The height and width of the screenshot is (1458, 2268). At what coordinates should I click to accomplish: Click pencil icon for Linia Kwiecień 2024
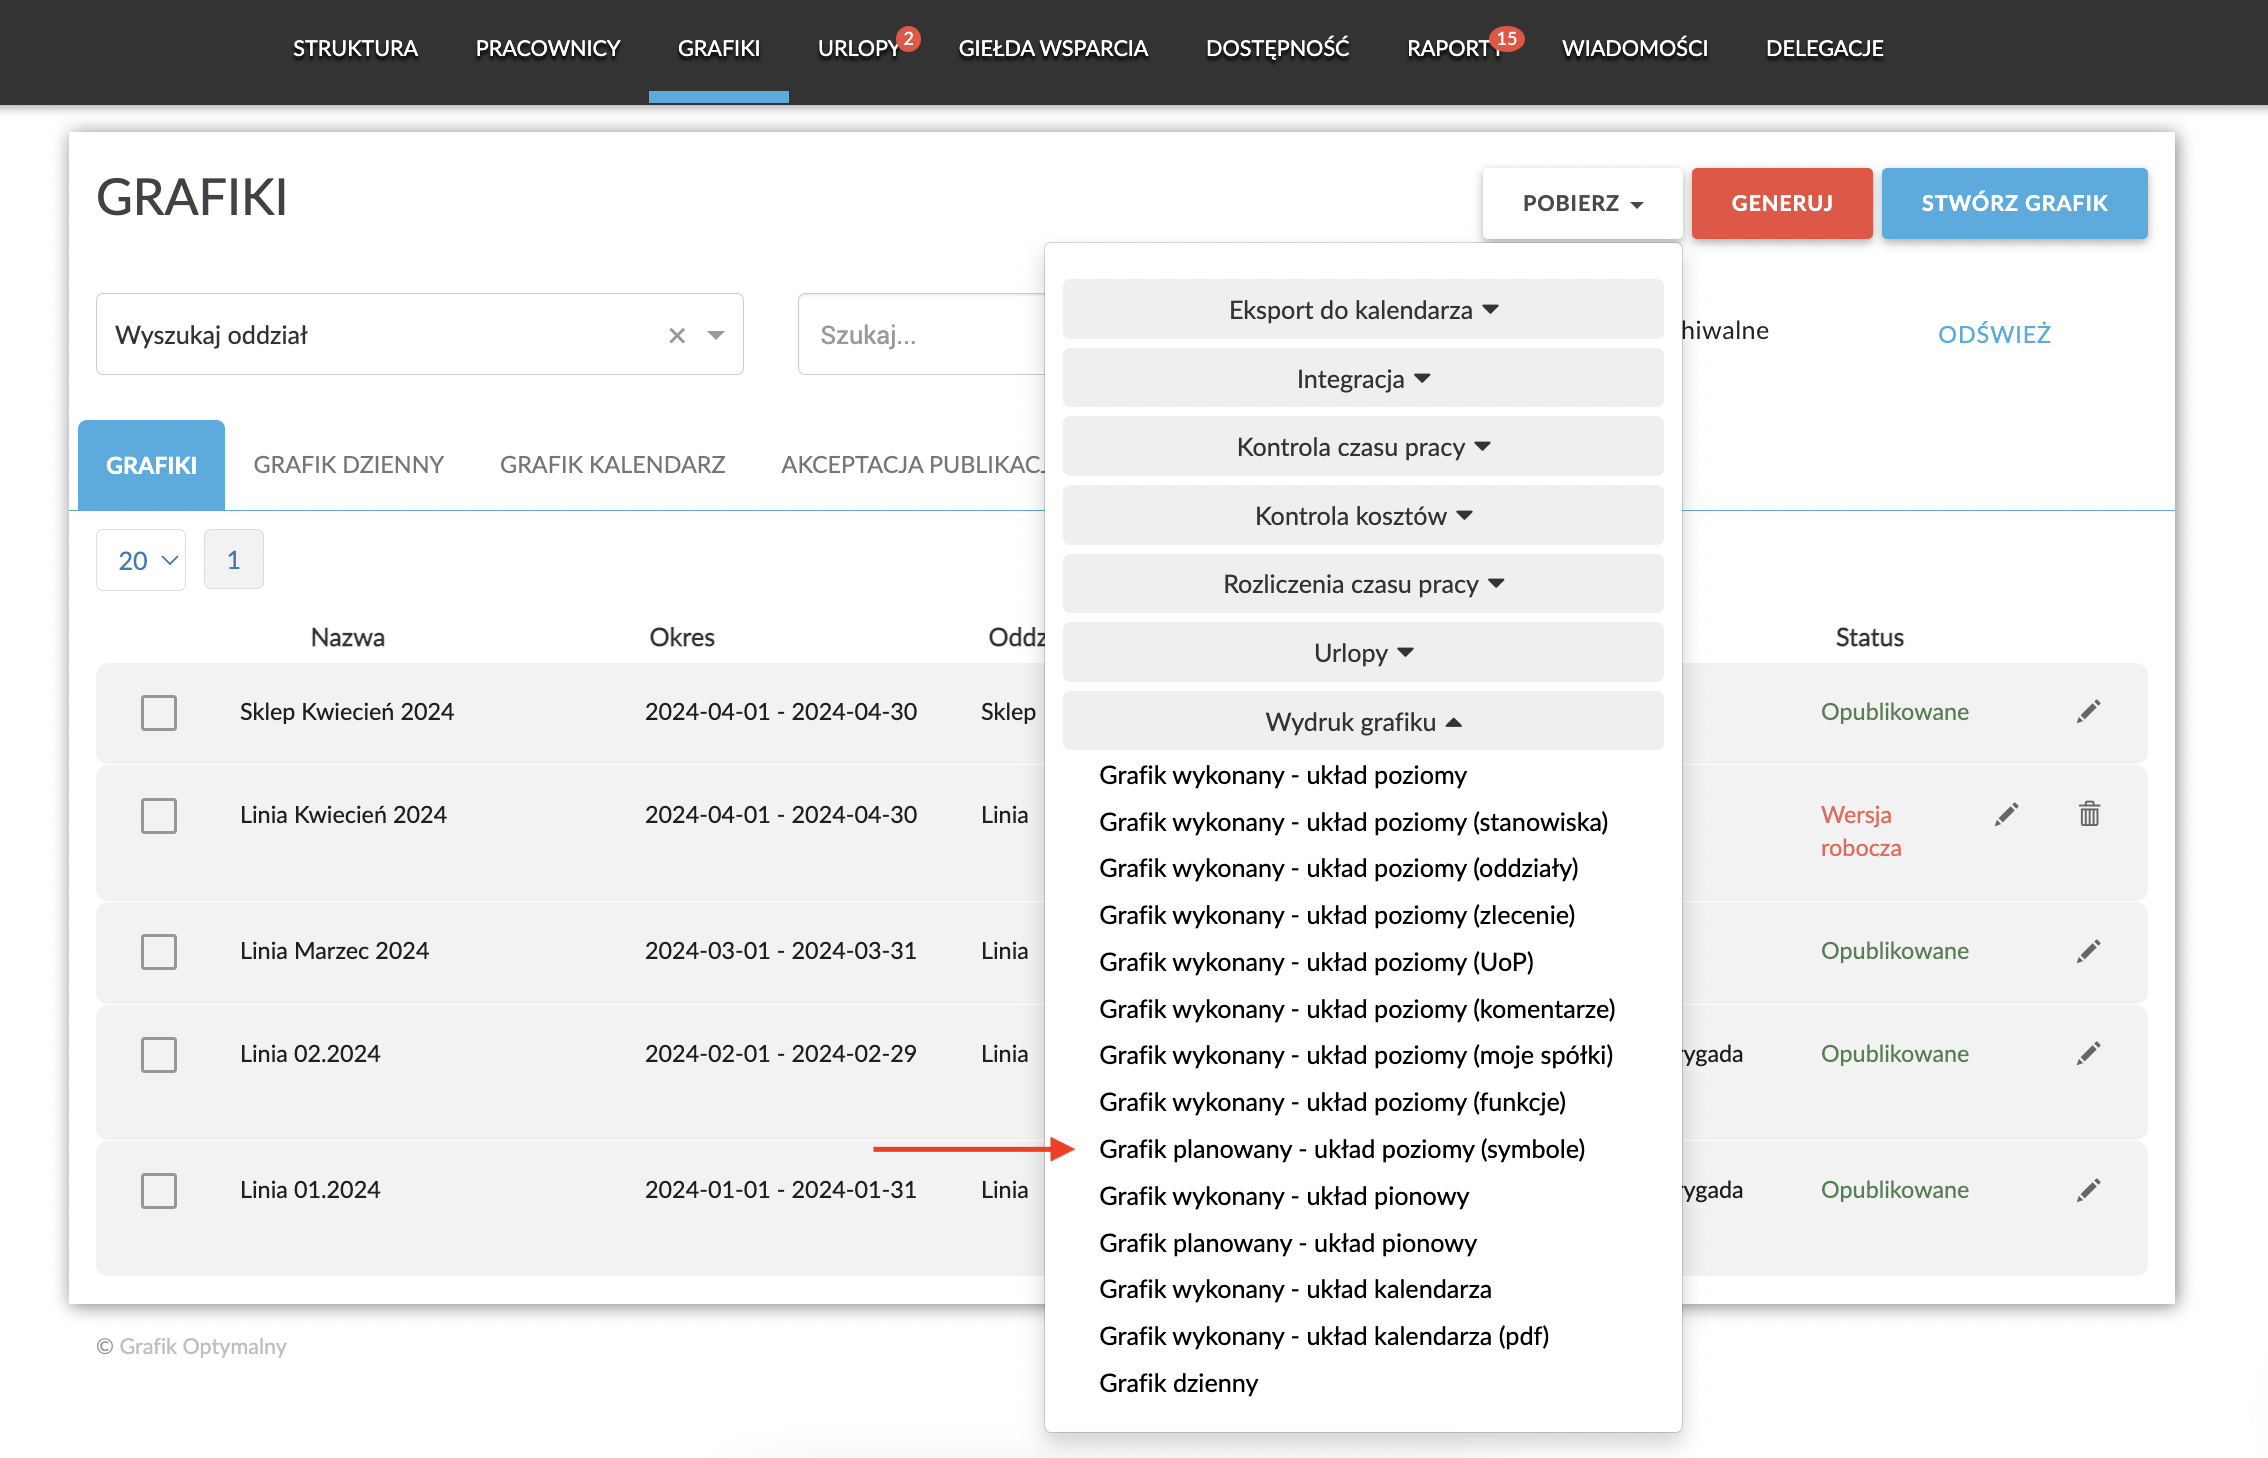(x=2006, y=815)
